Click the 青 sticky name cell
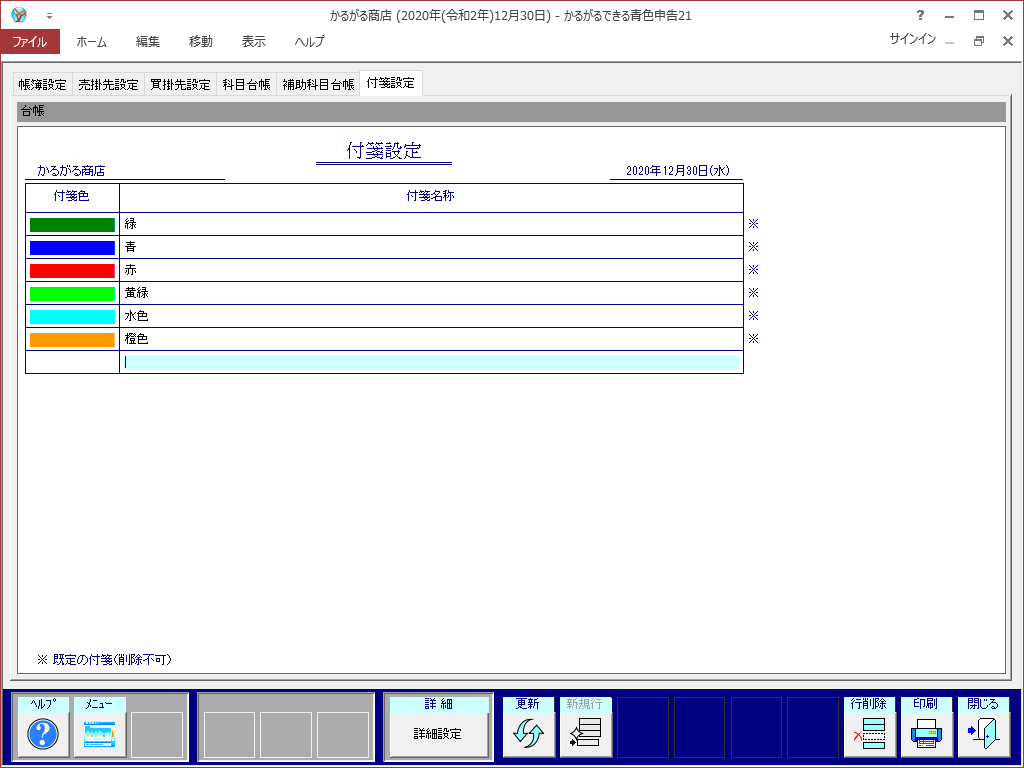This screenshot has width=1024, height=768. click(432, 247)
